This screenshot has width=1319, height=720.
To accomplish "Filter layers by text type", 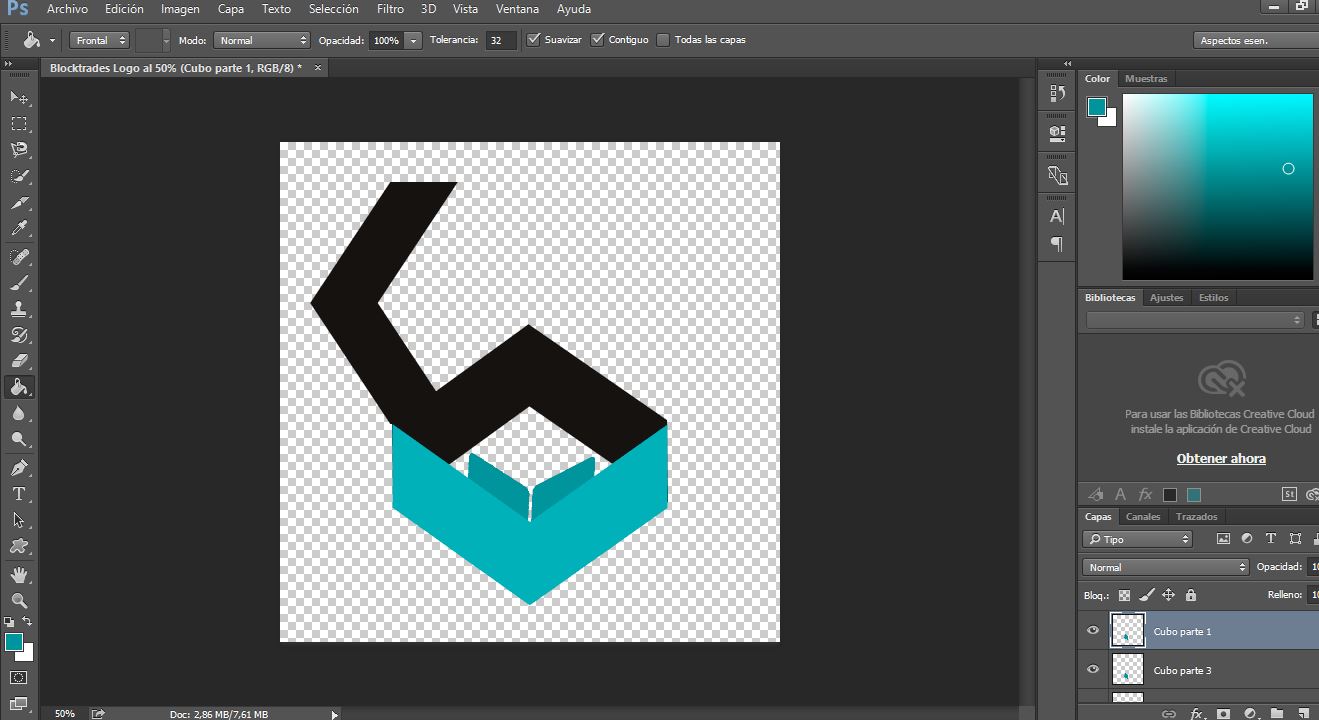I will 1271,539.
